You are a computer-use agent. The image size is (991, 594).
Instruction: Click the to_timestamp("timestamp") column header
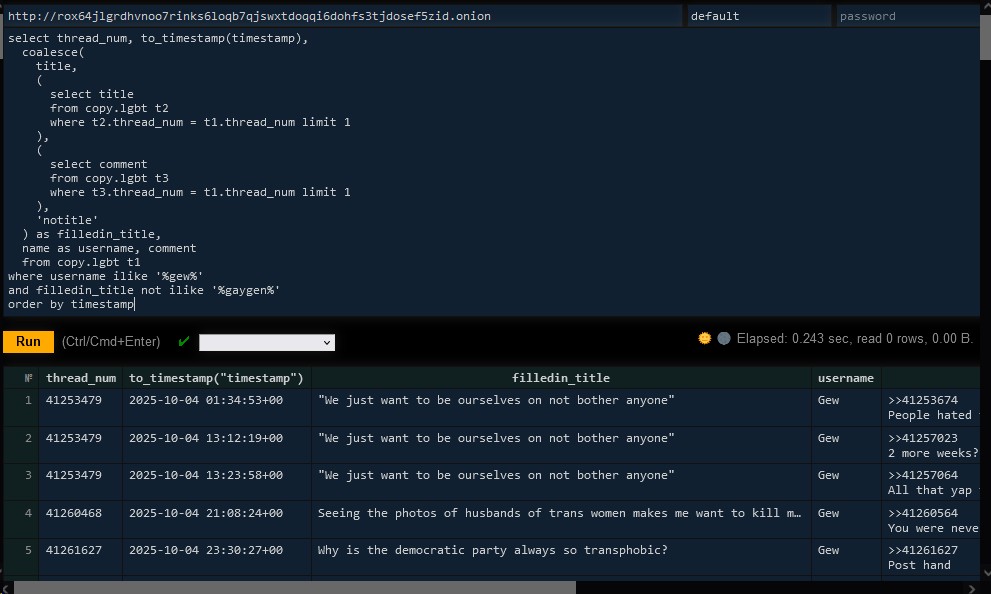coord(216,379)
